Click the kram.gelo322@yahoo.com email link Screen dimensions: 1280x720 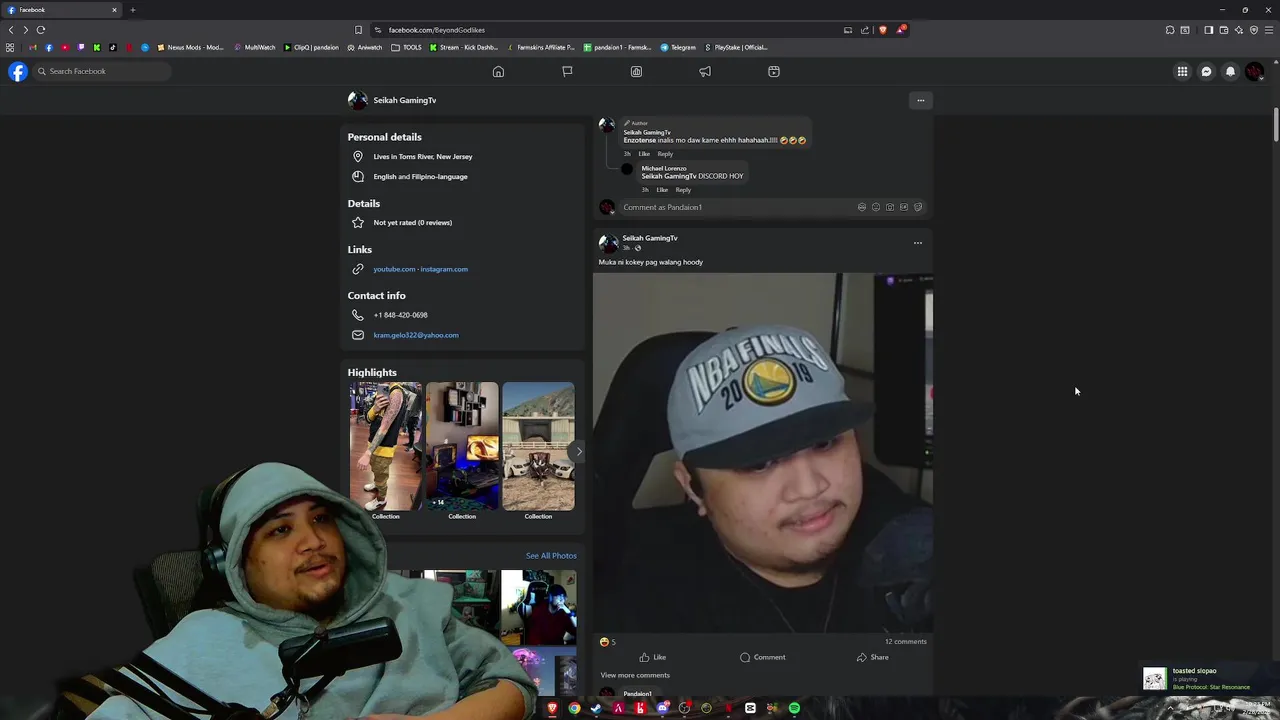click(416, 335)
